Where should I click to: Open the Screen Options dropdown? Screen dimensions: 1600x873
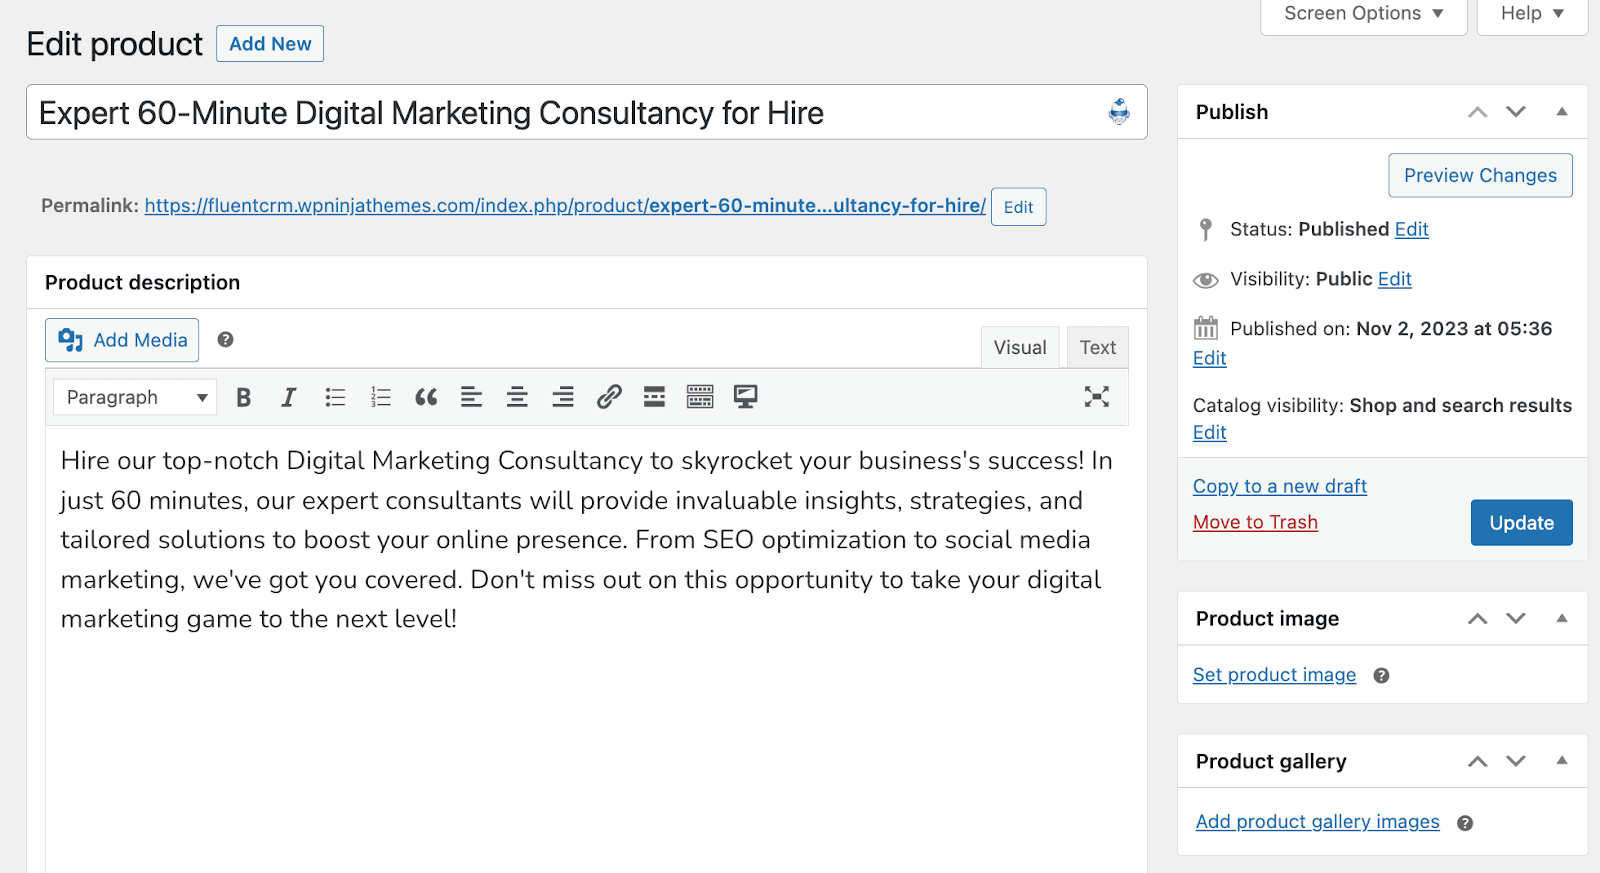(x=1363, y=14)
